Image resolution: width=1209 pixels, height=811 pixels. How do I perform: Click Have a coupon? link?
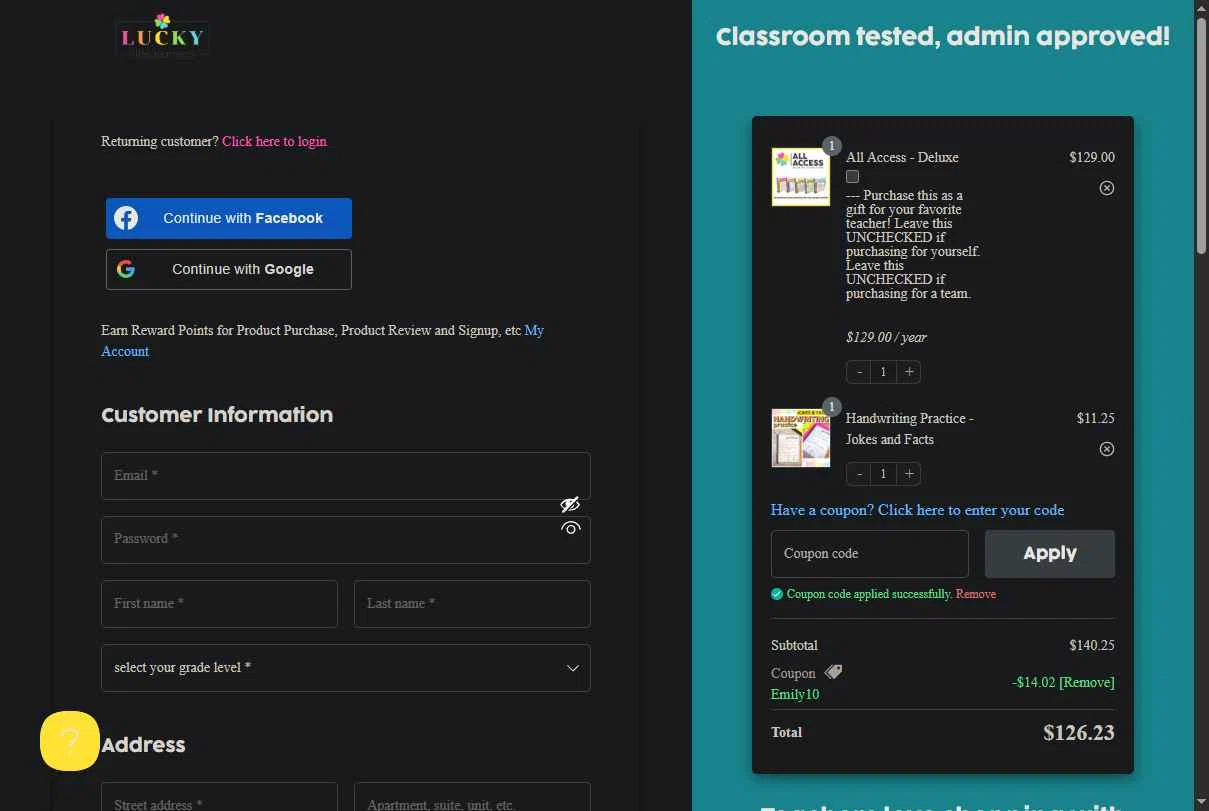tap(917, 510)
